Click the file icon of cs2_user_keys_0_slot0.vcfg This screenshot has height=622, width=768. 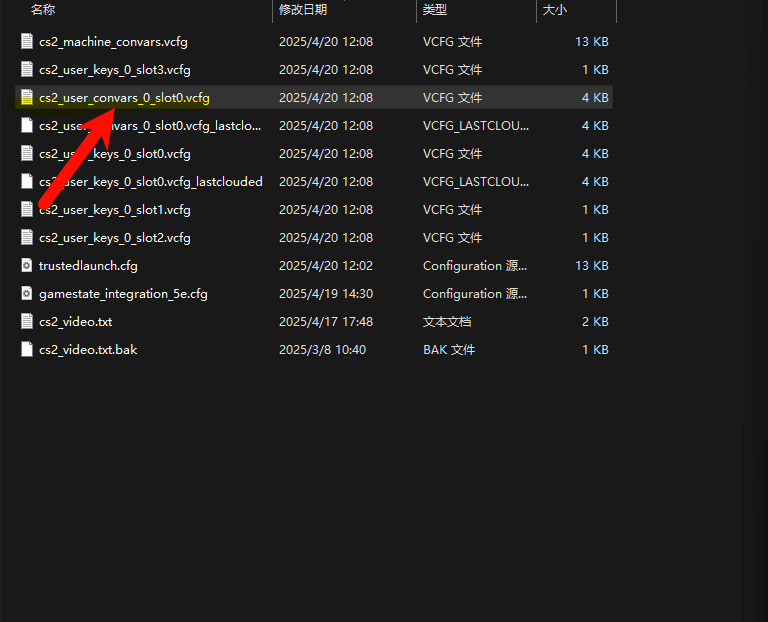[27, 153]
